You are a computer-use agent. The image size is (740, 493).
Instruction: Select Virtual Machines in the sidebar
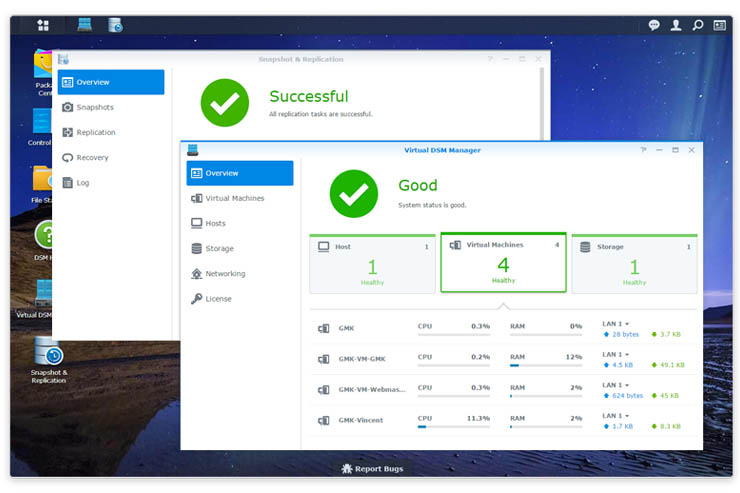[x=234, y=198]
